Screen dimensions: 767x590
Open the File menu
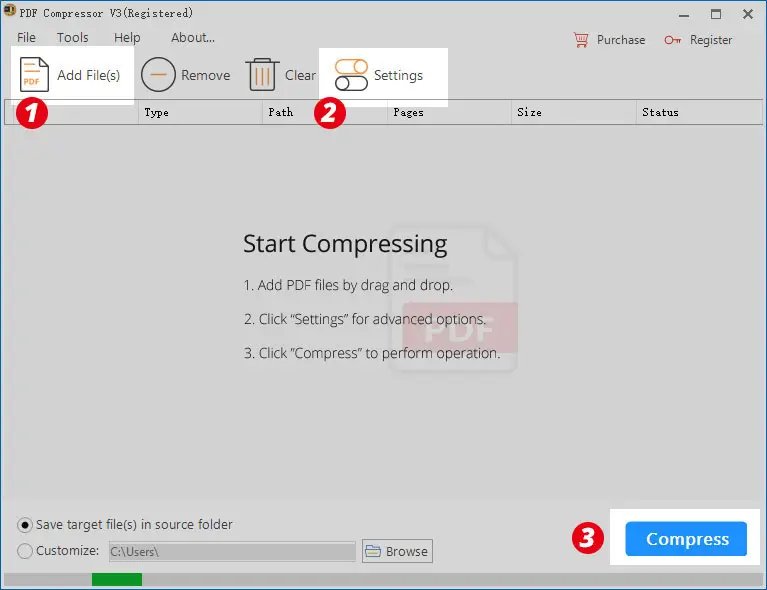[26, 38]
